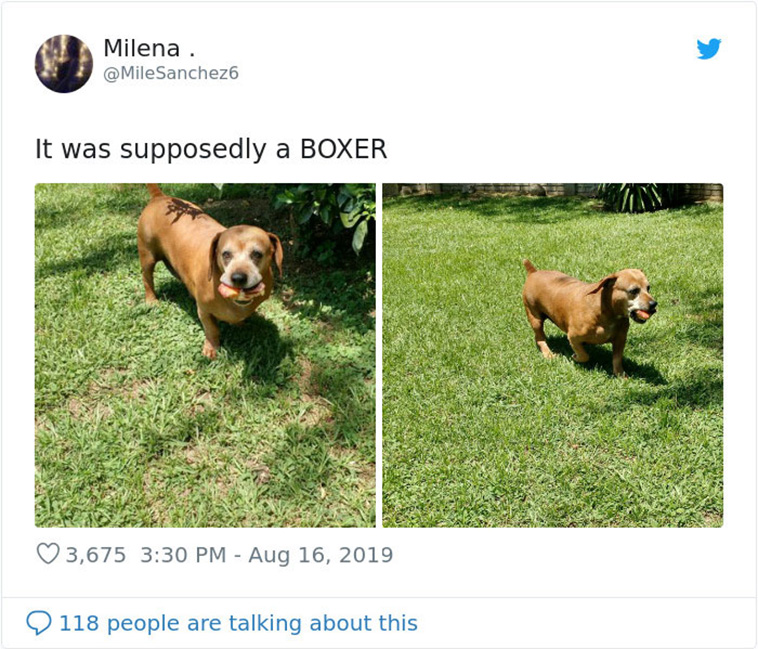Click the Aug 16, 2019 date
Screen dimensions: 758x649
pyautogui.click(x=321, y=555)
